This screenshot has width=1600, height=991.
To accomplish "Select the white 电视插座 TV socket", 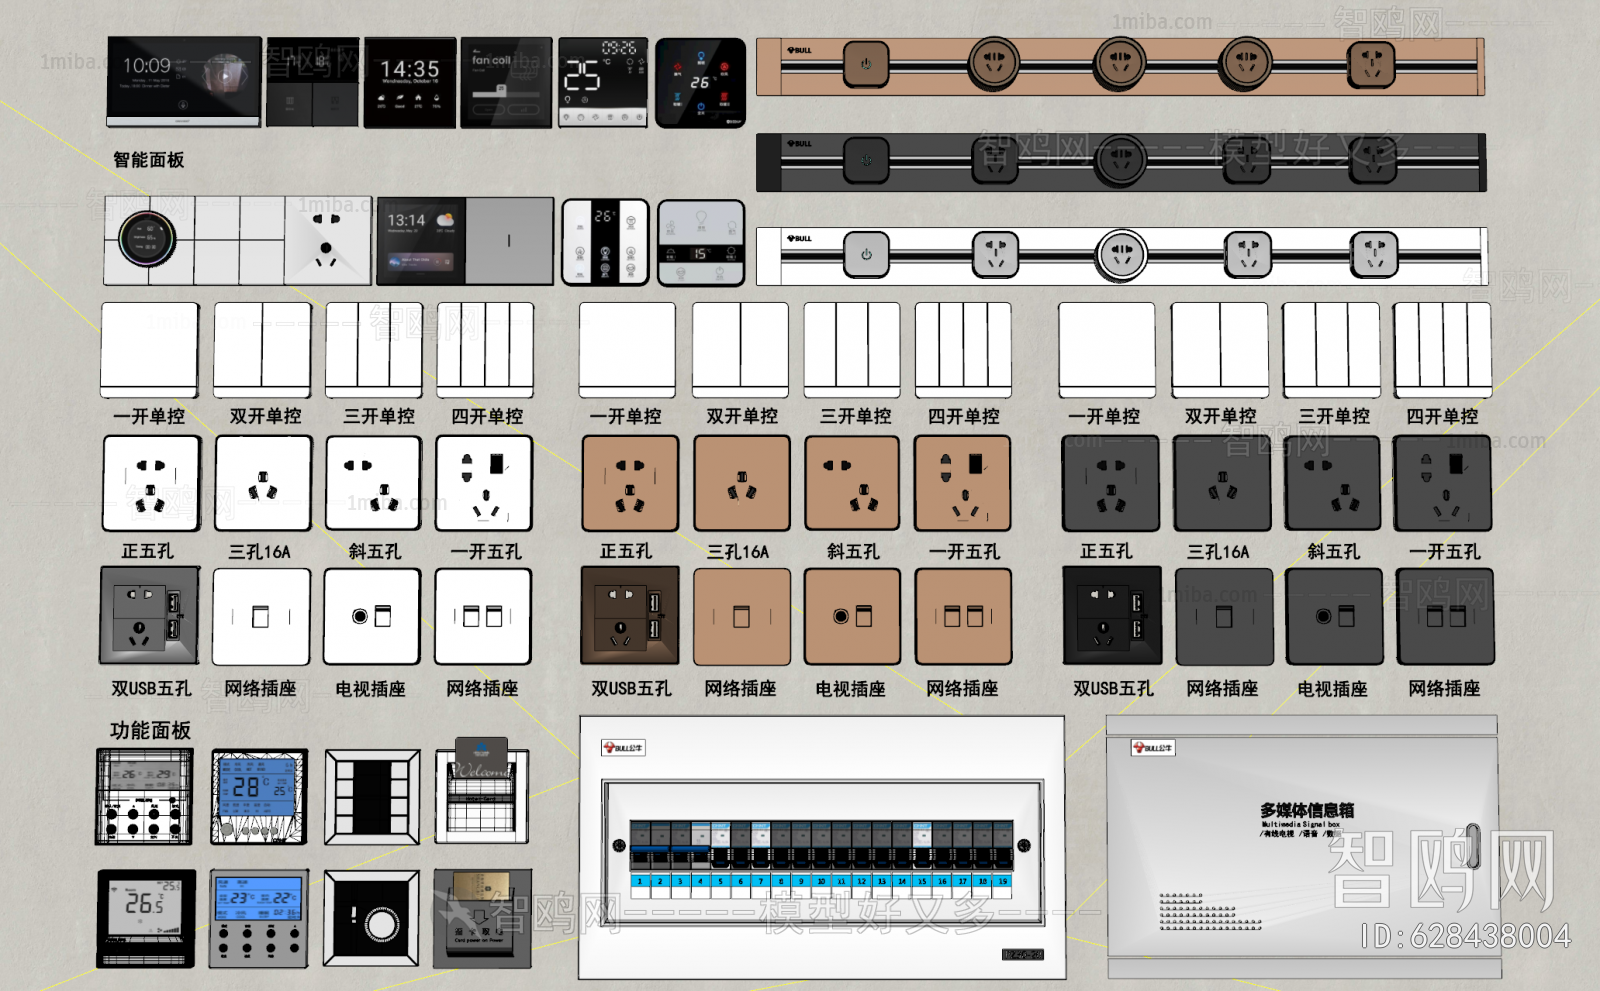I will [372, 617].
